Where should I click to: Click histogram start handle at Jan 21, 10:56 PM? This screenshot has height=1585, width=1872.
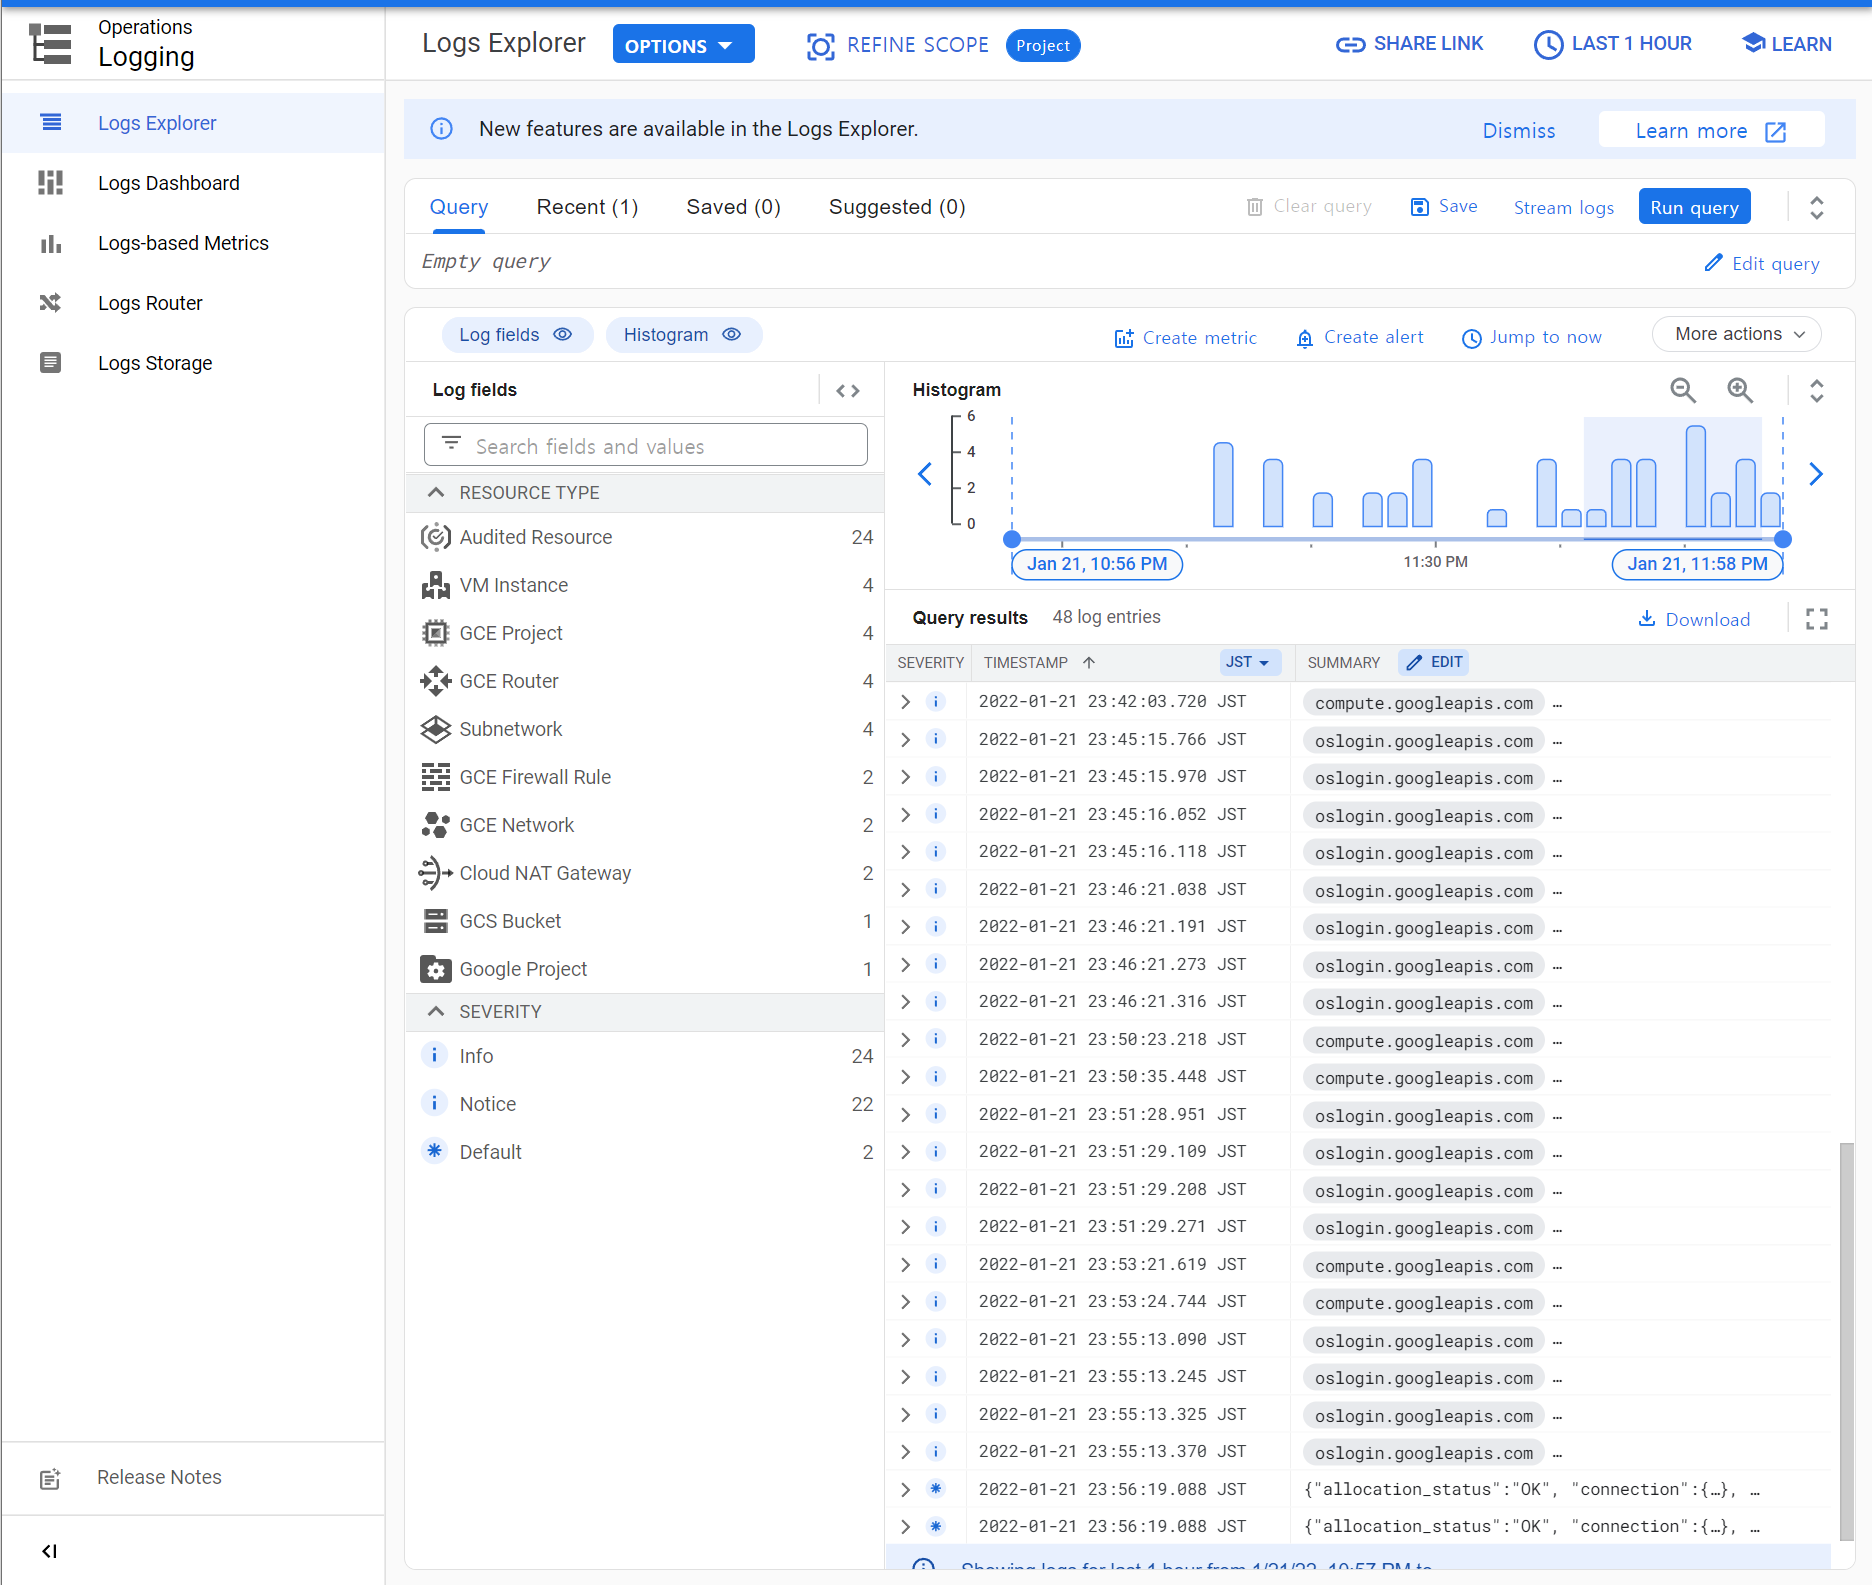coord(1012,539)
